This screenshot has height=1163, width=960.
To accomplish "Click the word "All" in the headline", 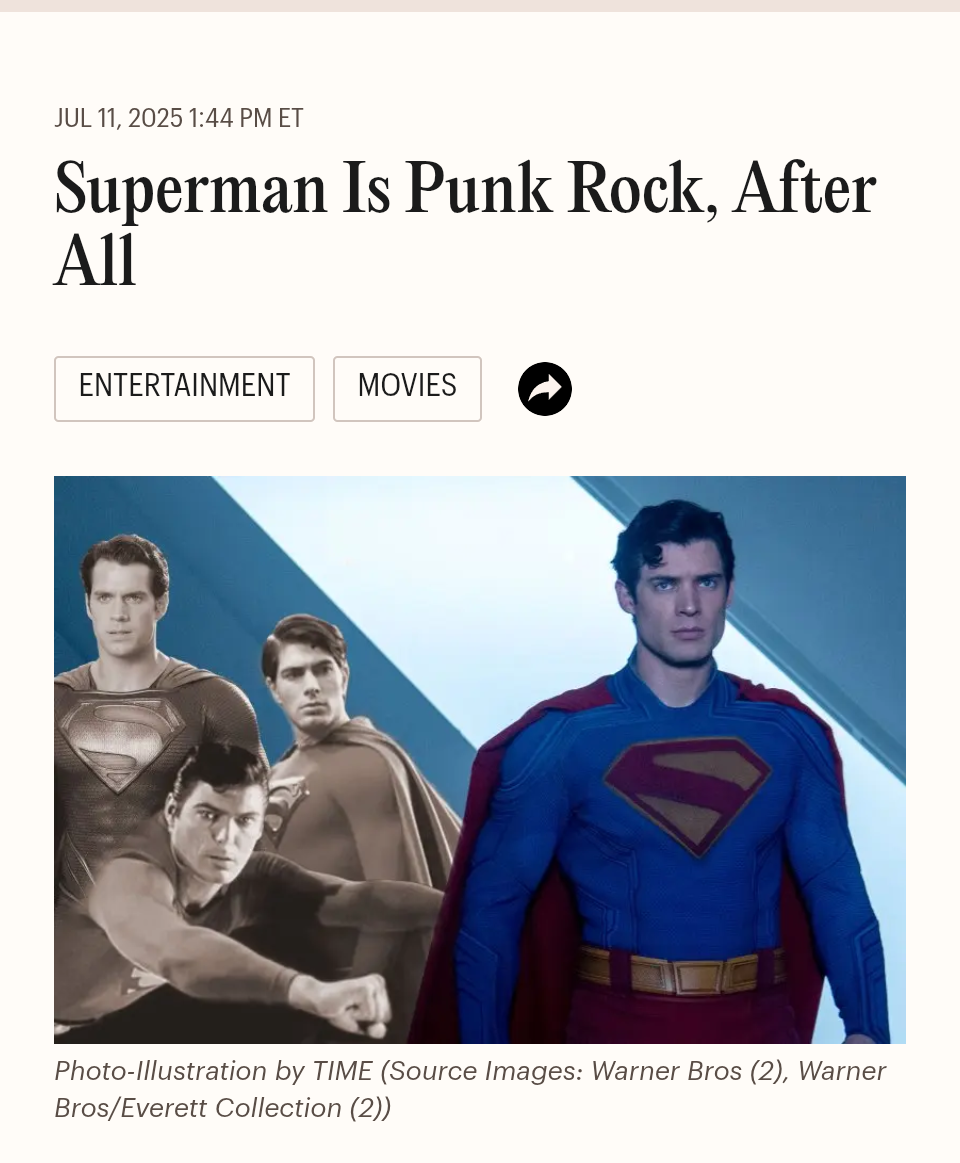I will pos(96,260).
